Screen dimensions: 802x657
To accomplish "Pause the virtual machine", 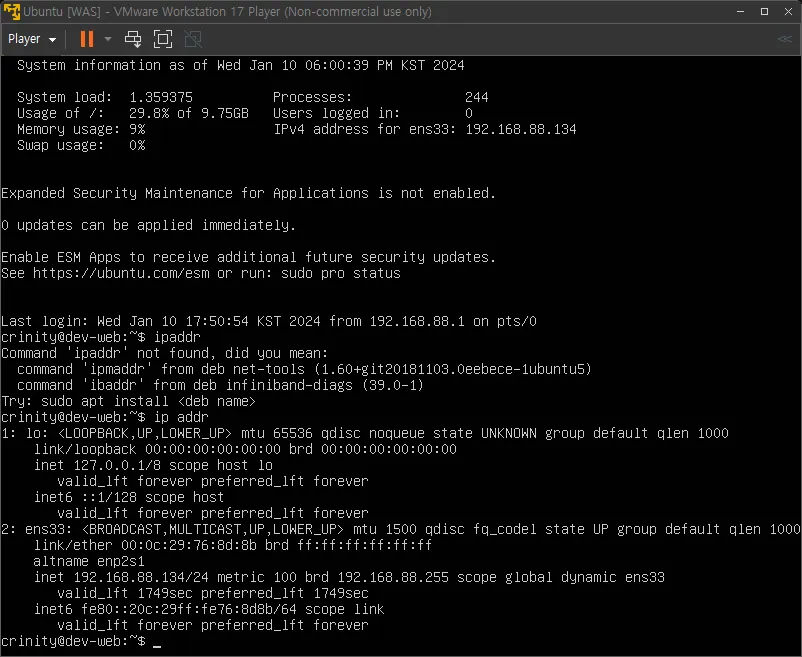I will pyautogui.click(x=87, y=39).
